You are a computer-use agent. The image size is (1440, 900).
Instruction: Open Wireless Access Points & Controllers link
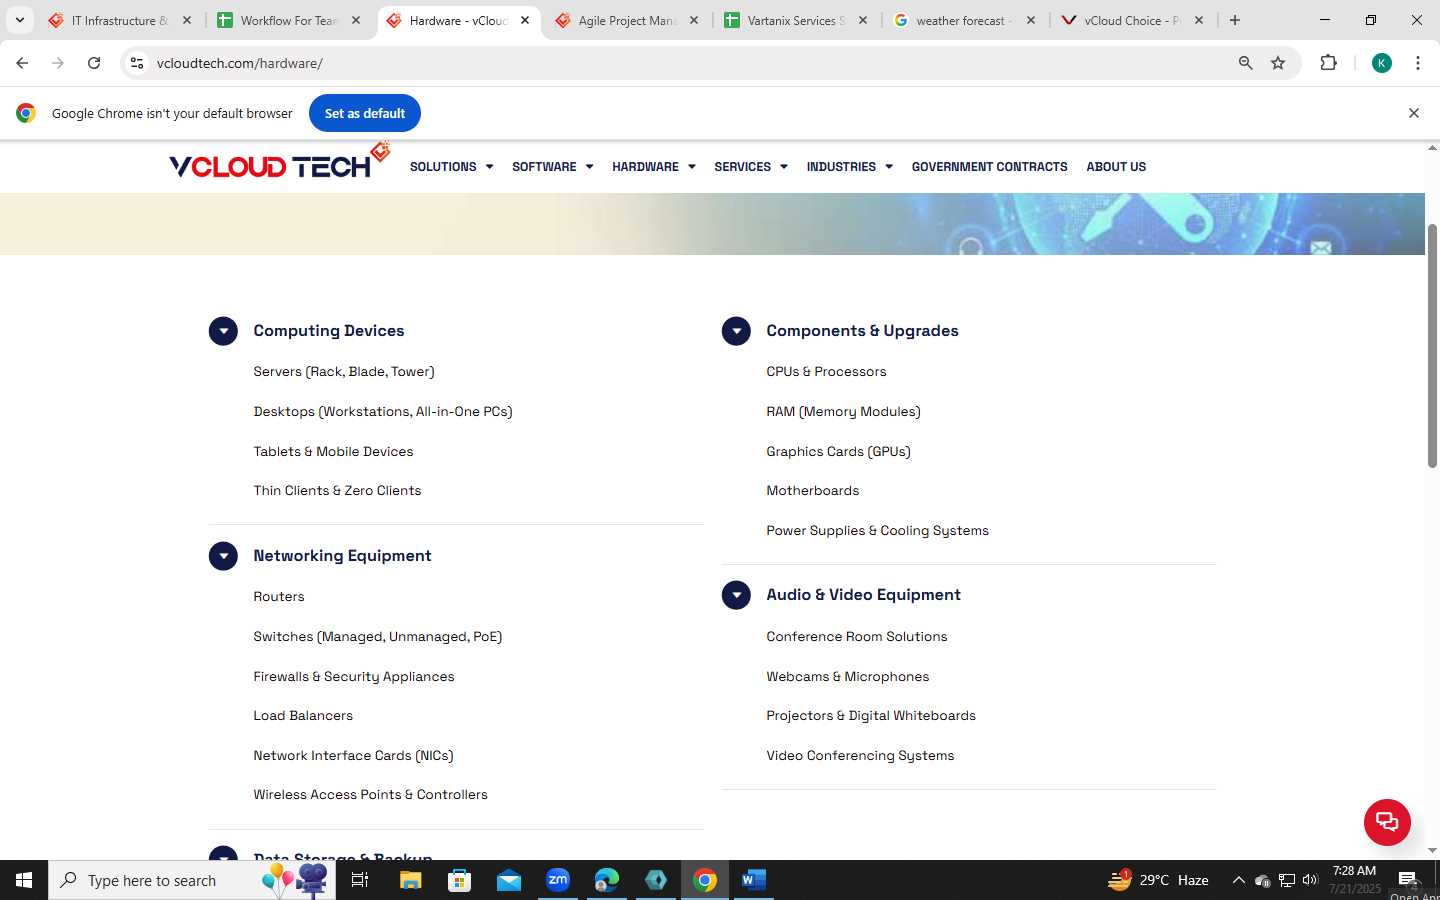coord(371,795)
